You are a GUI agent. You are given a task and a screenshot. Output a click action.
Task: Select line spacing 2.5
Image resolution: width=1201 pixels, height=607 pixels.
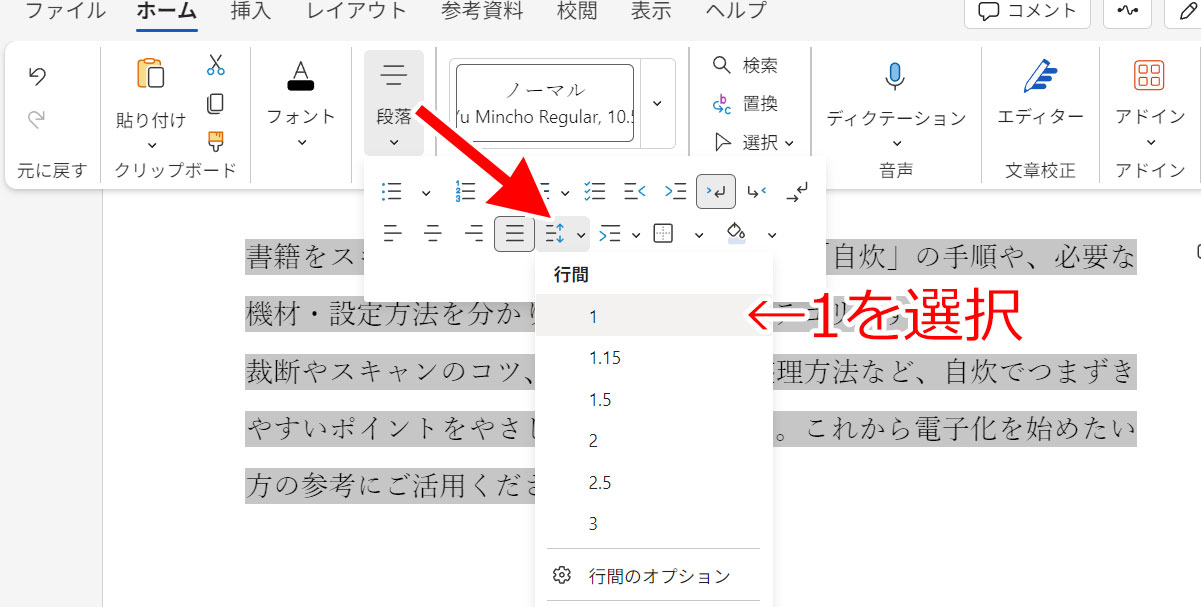654,483
